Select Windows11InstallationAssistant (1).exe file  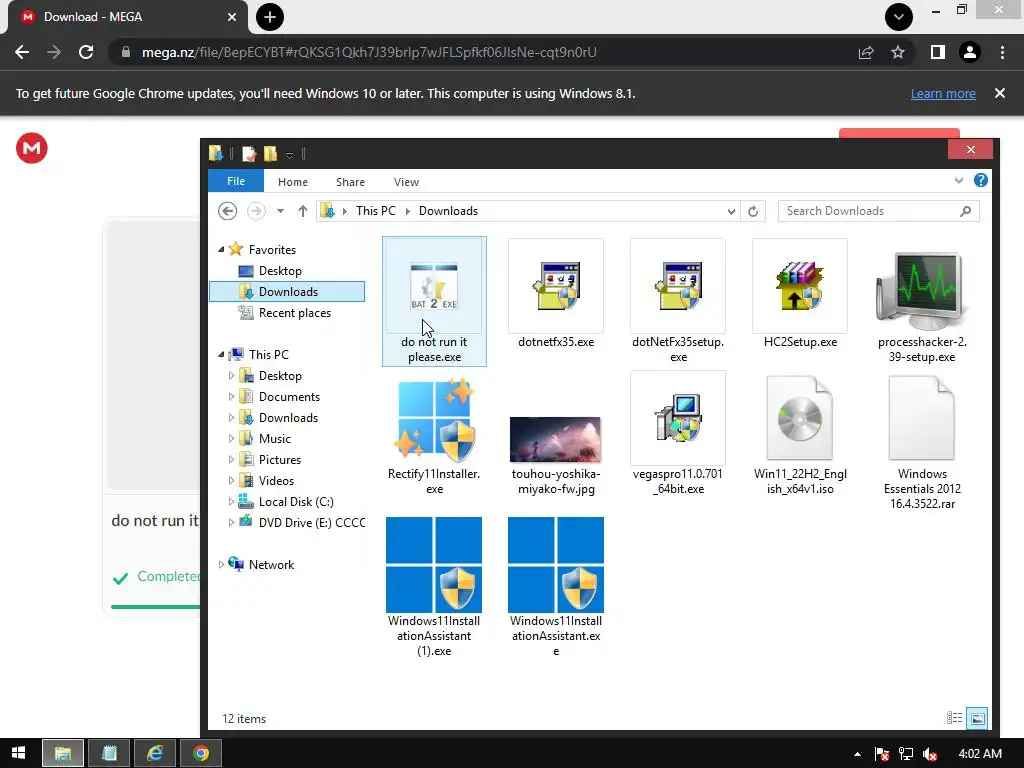click(x=434, y=586)
